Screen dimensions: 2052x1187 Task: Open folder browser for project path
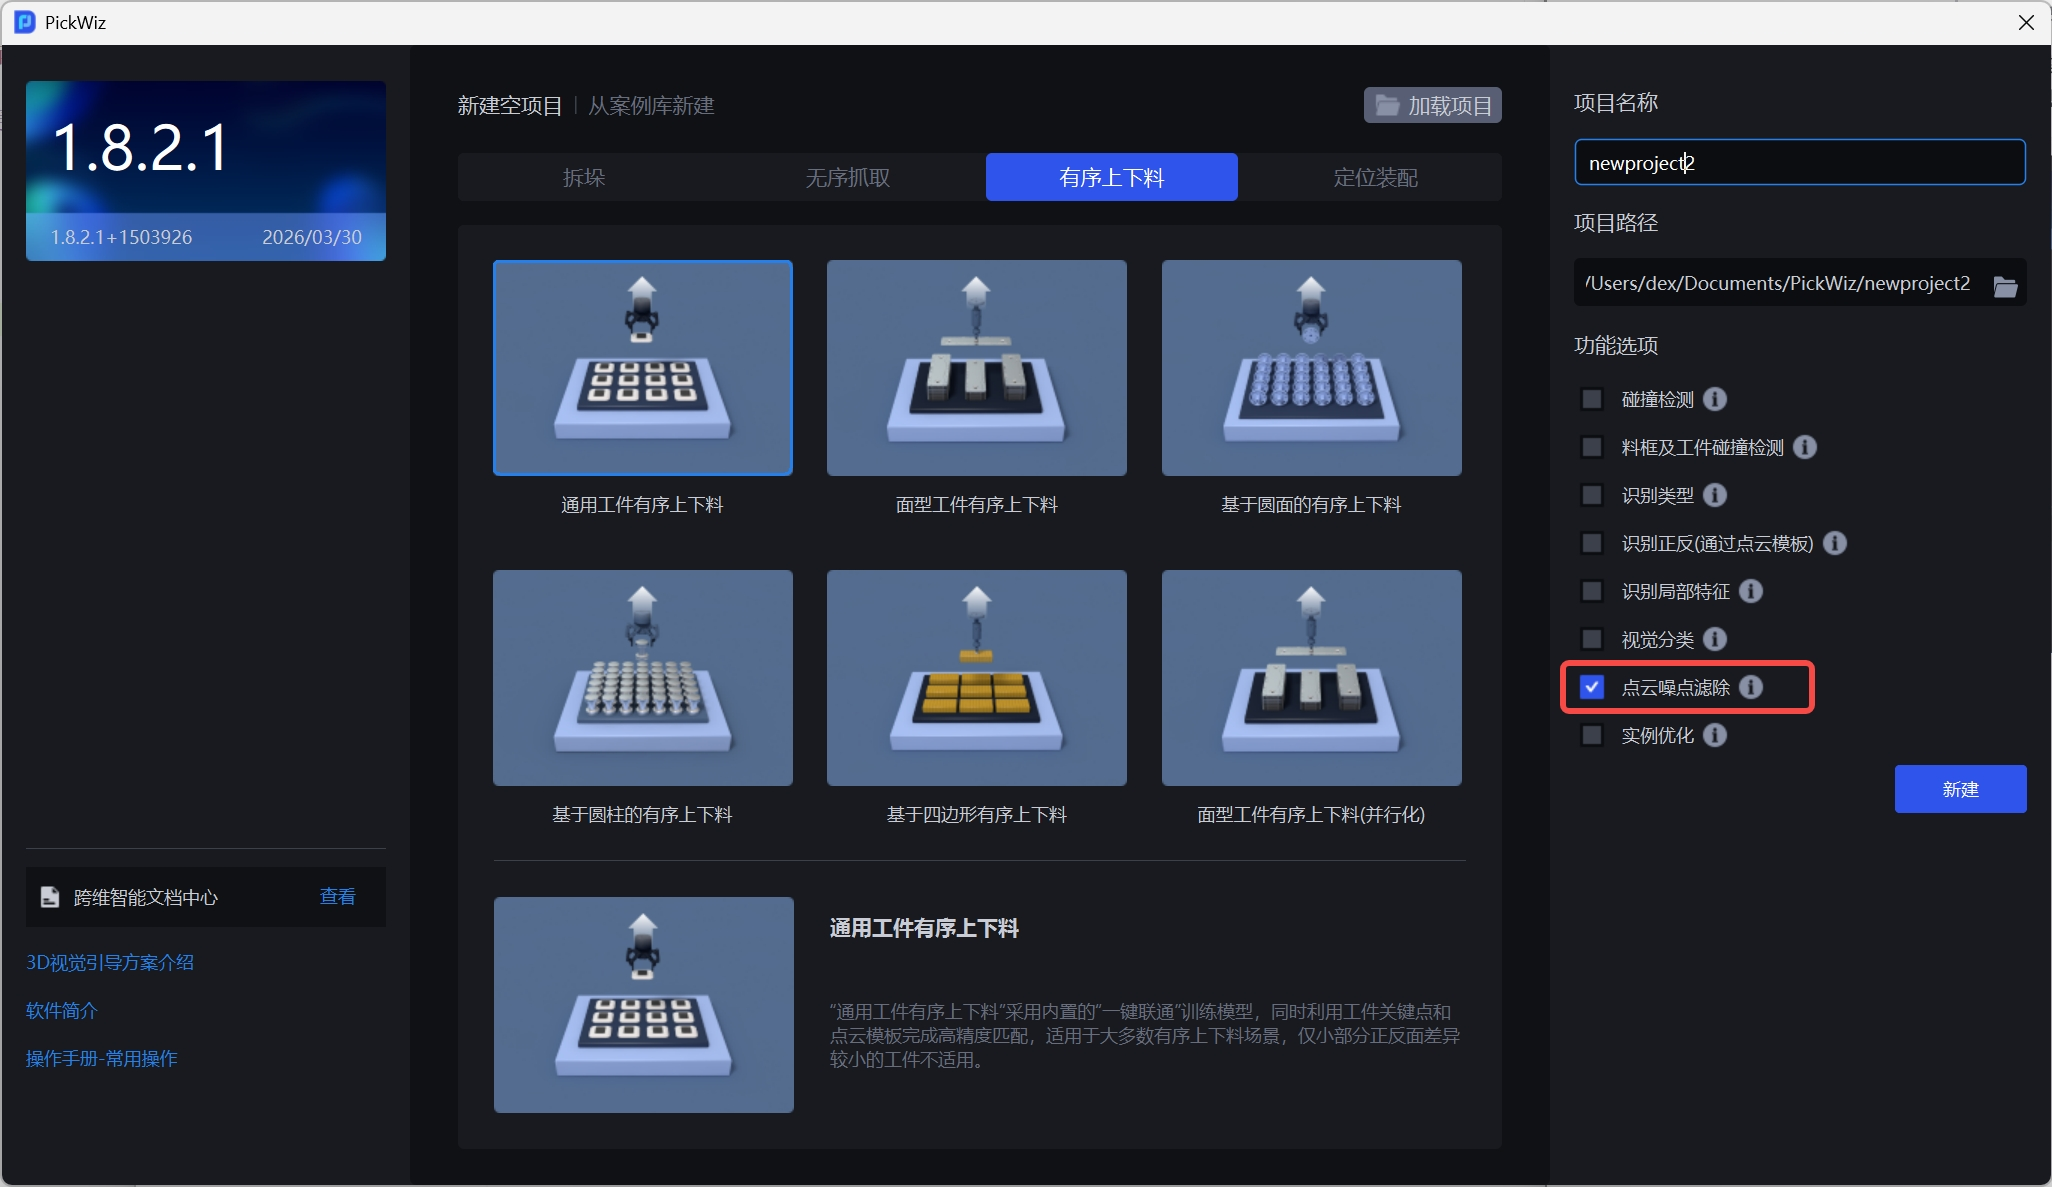click(2005, 285)
